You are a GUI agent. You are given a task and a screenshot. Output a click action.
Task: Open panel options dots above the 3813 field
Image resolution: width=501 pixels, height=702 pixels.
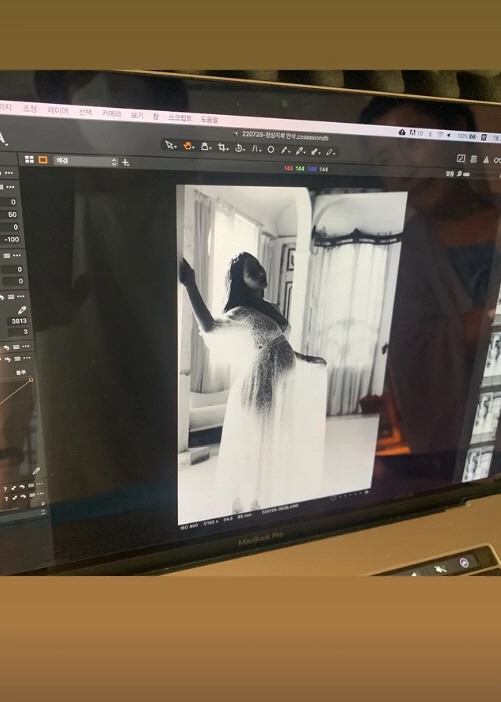coord(21,296)
